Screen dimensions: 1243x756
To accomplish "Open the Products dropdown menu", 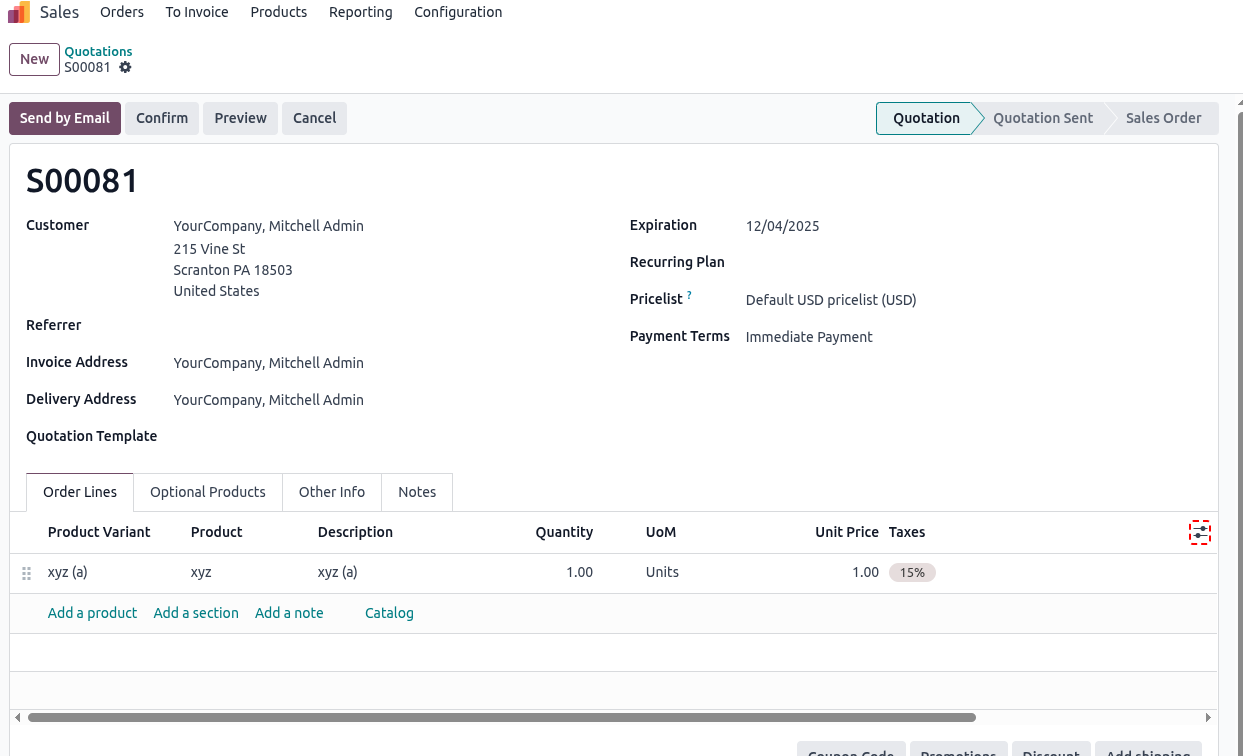I will click(x=278, y=12).
